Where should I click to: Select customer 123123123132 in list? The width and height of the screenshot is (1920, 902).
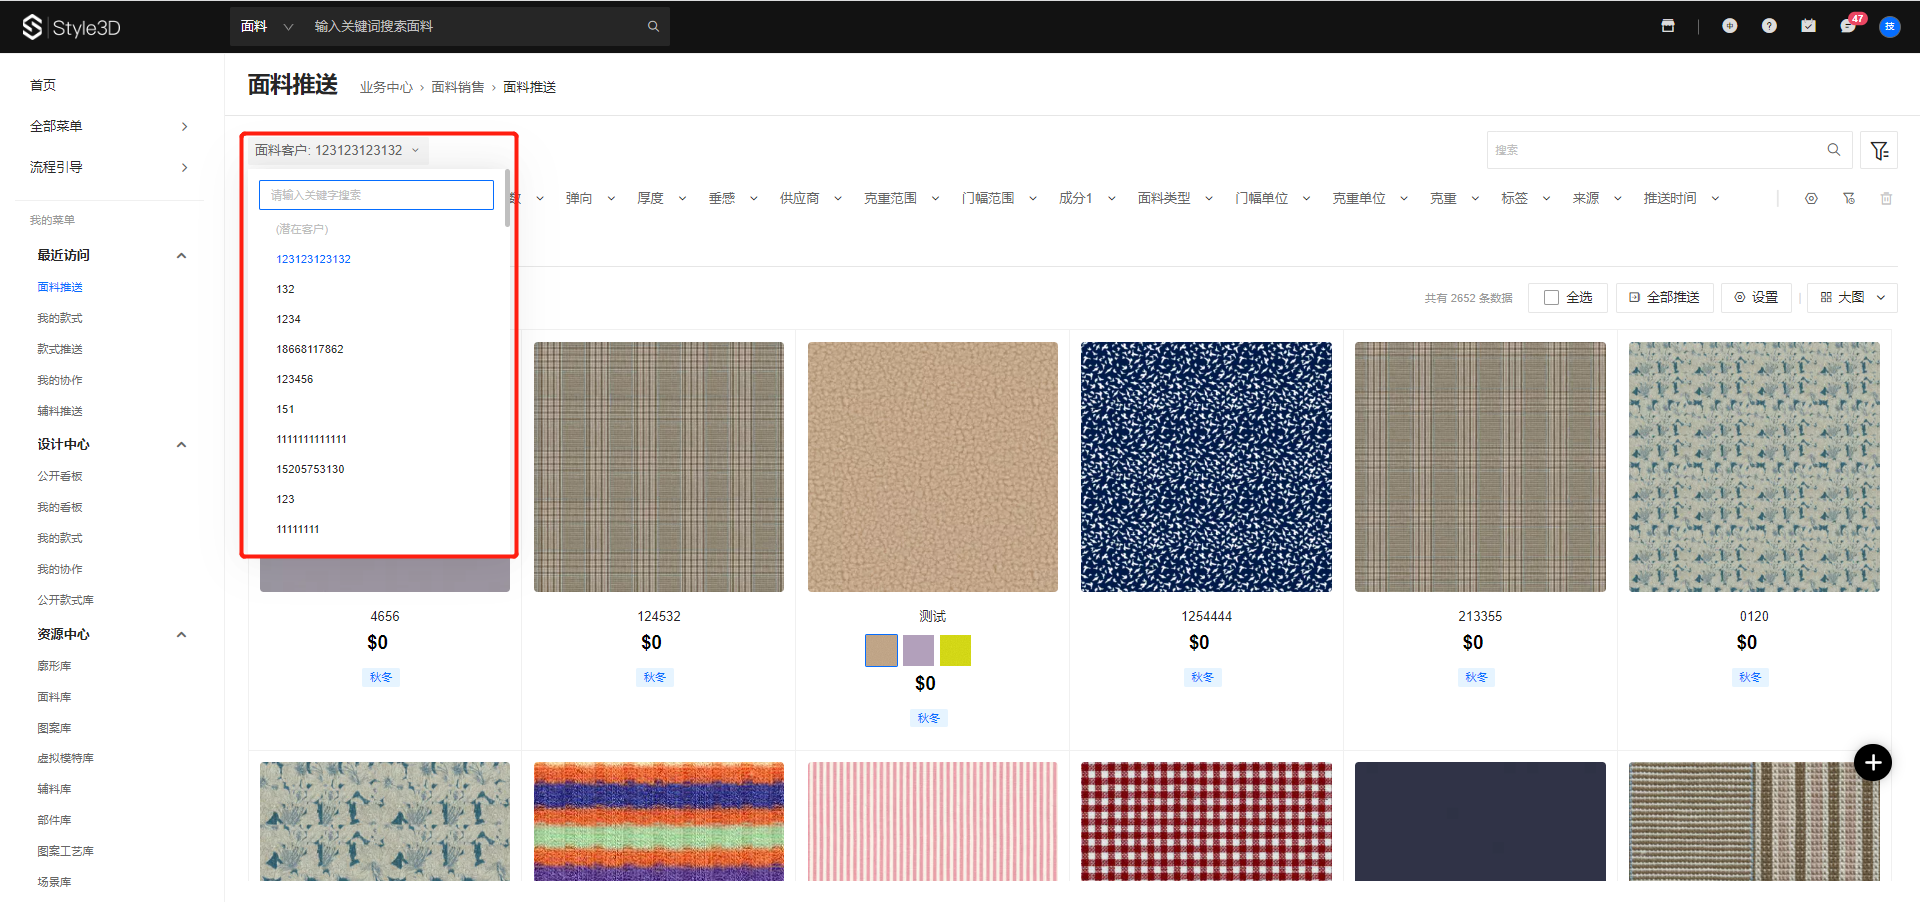[313, 259]
